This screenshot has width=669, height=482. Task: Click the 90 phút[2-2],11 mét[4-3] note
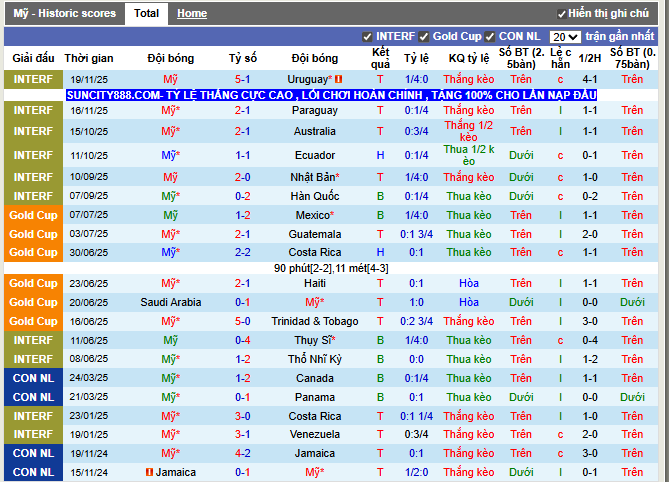point(331,268)
